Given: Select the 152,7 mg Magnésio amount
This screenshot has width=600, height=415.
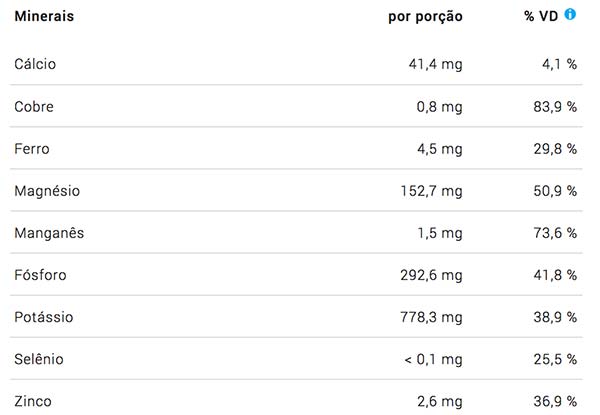Looking at the screenshot, I should (432, 191).
